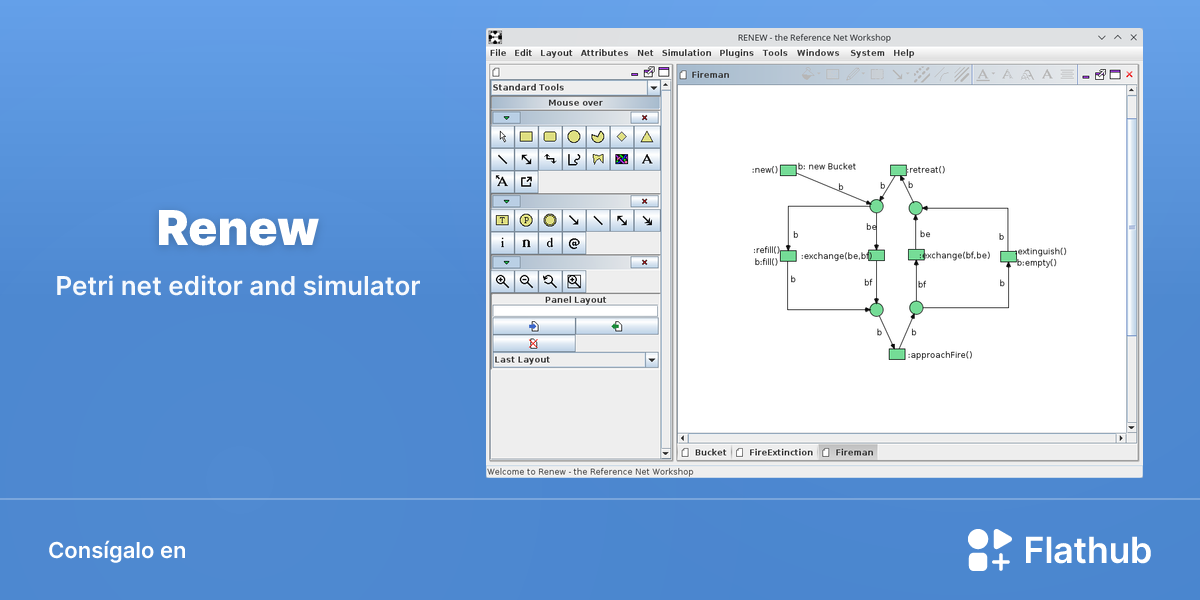
Task: Select the Triangle shape tool
Action: 647,136
